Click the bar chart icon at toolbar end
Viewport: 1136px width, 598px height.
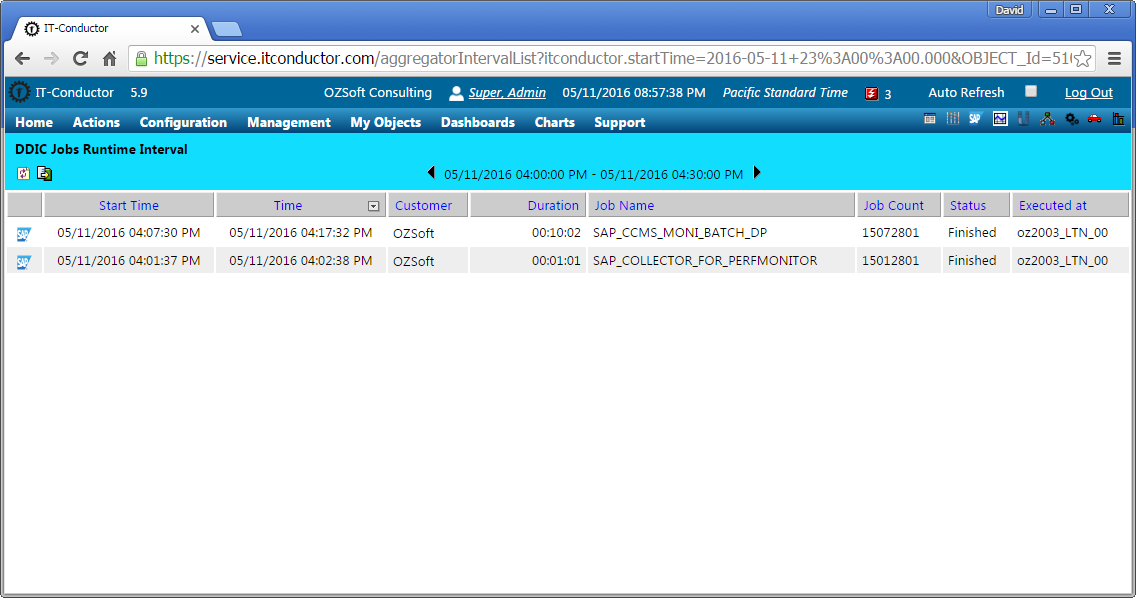(1119, 119)
